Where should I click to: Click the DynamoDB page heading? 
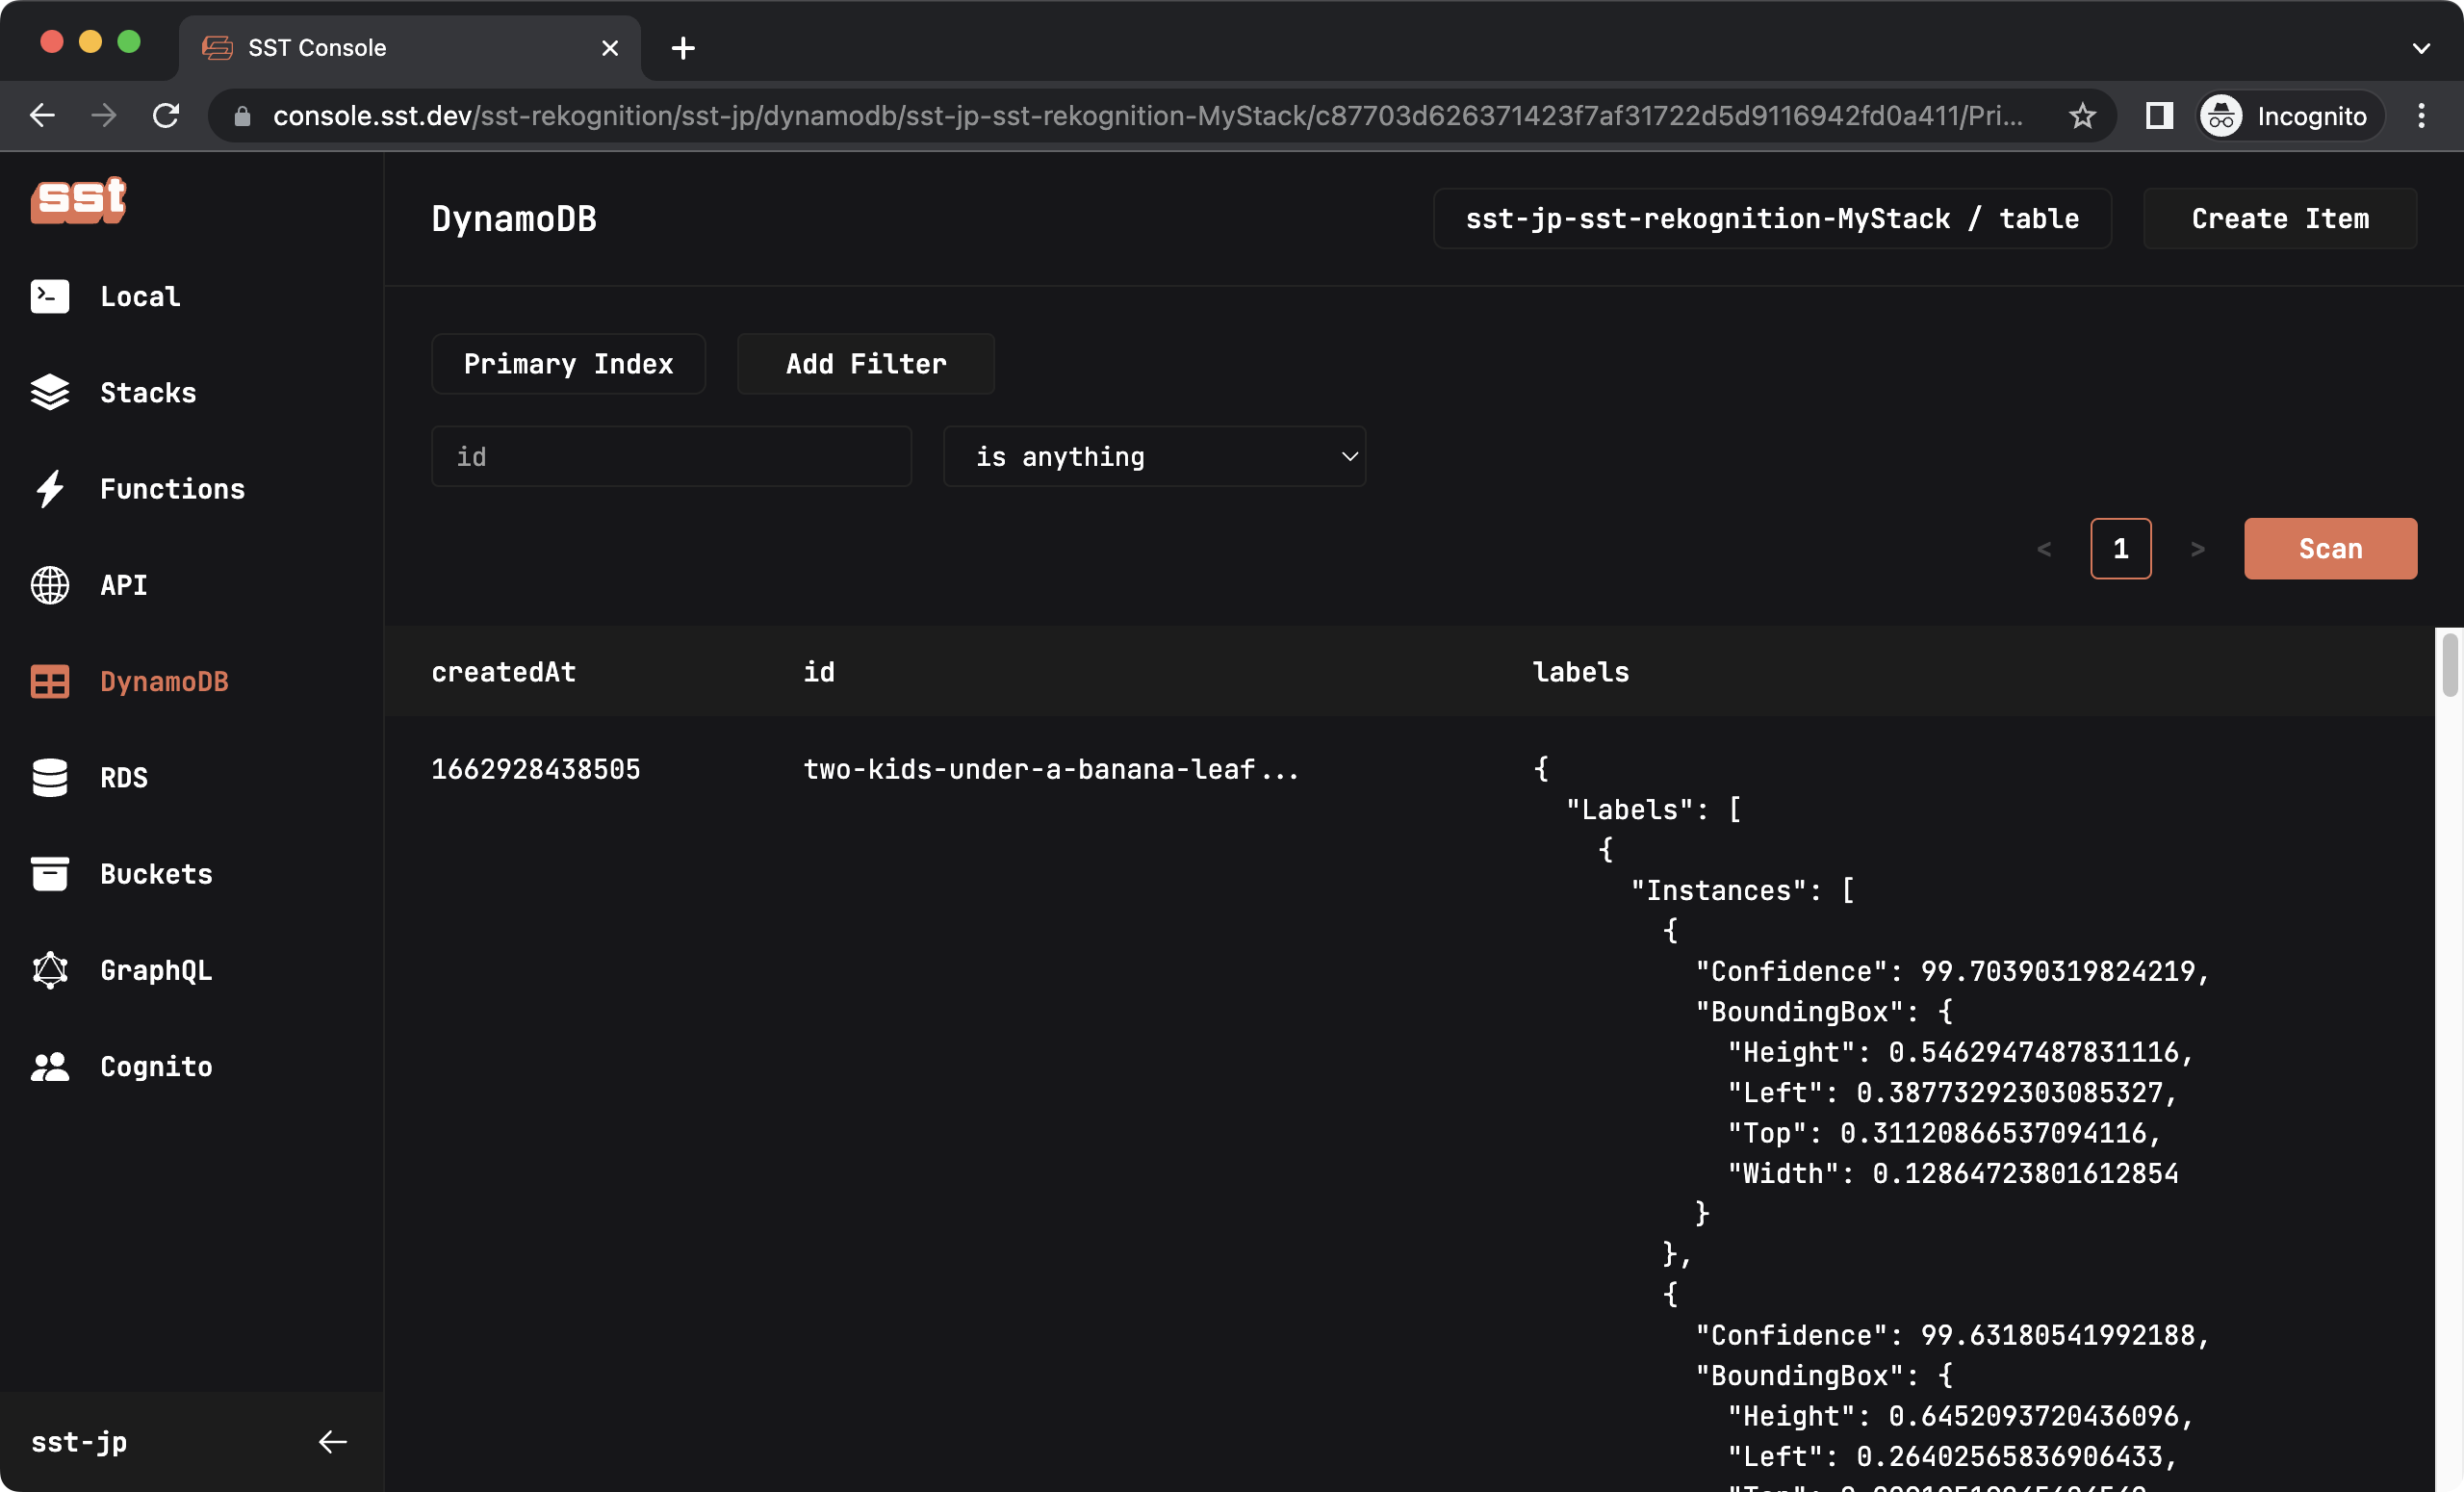[x=514, y=218]
